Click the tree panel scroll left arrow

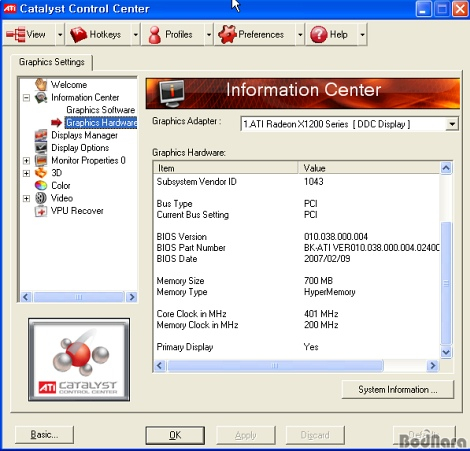26,297
